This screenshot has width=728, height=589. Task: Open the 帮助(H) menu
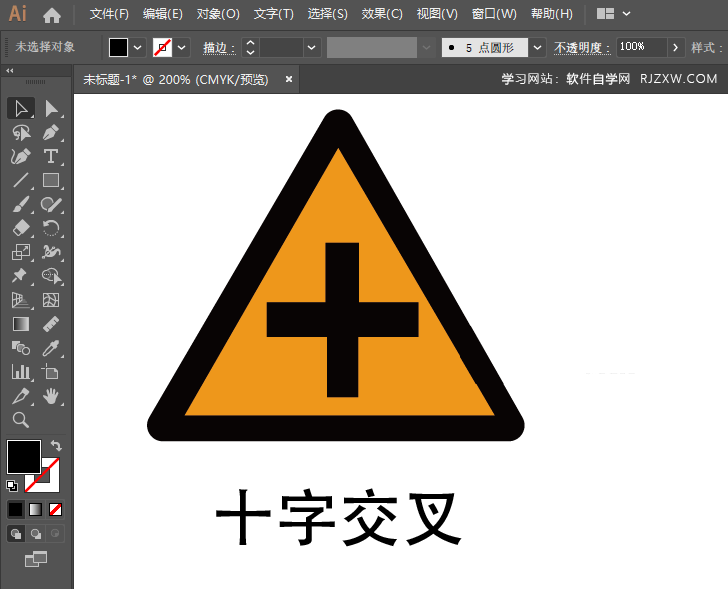coord(552,14)
